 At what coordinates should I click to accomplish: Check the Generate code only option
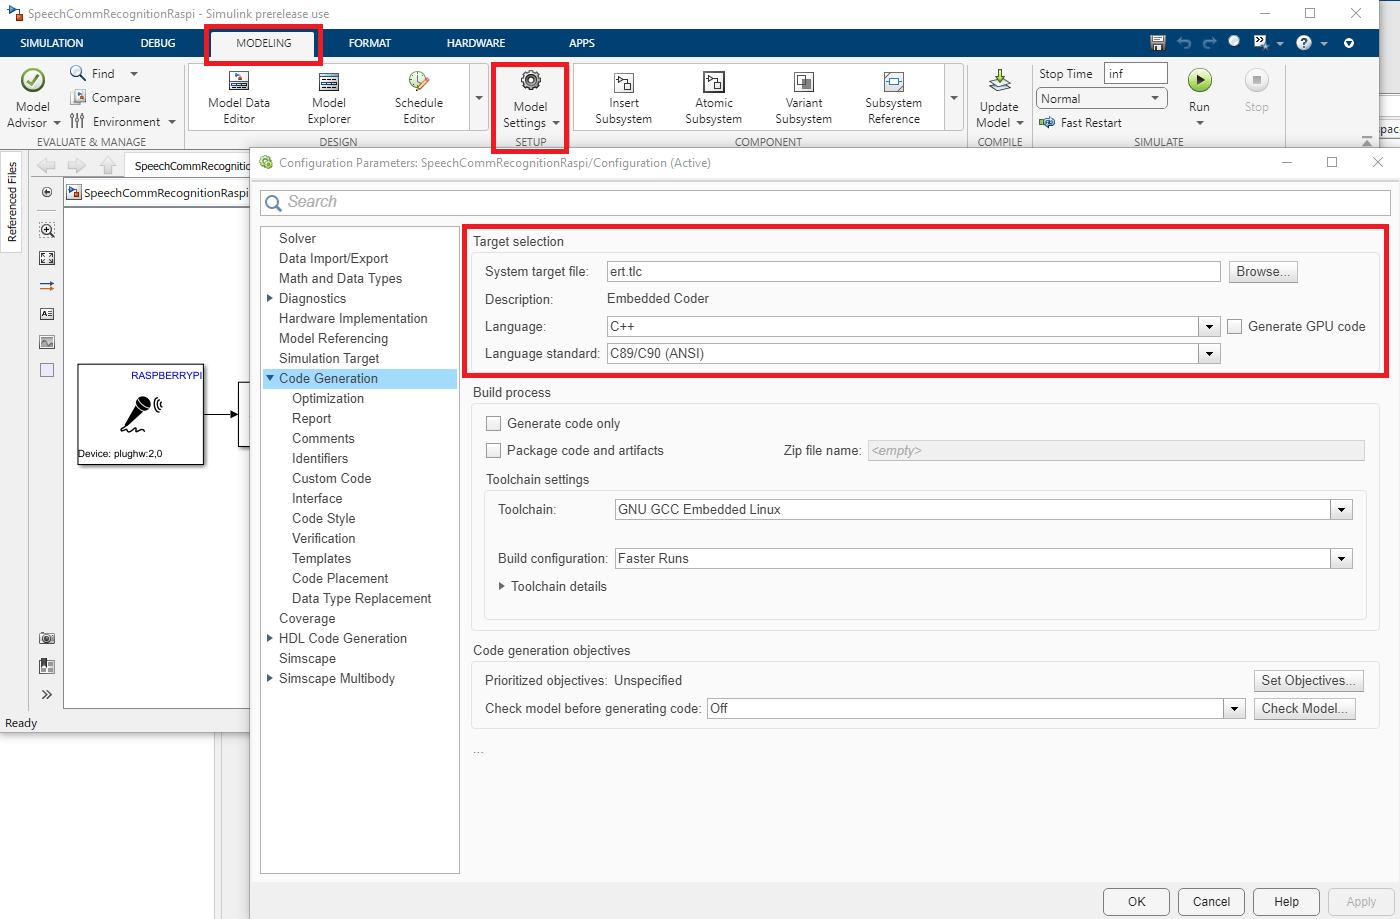(x=493, y=424)
